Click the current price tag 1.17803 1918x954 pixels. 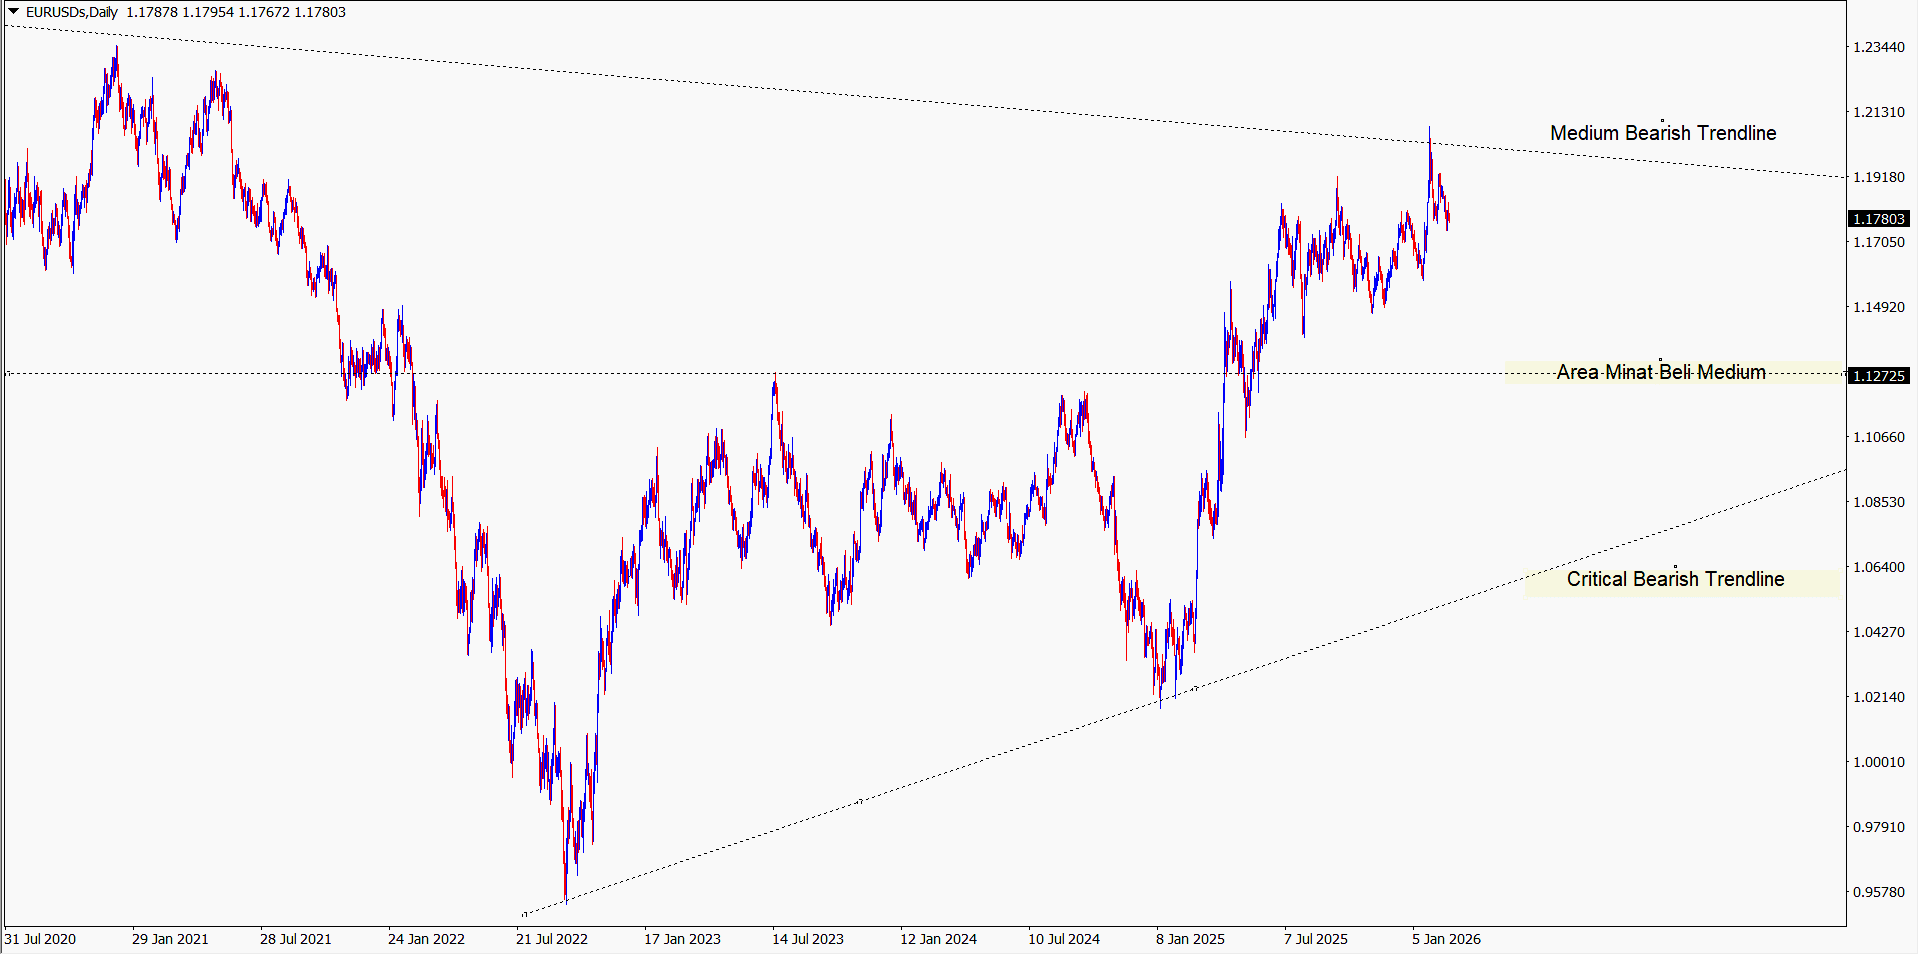1878,219
